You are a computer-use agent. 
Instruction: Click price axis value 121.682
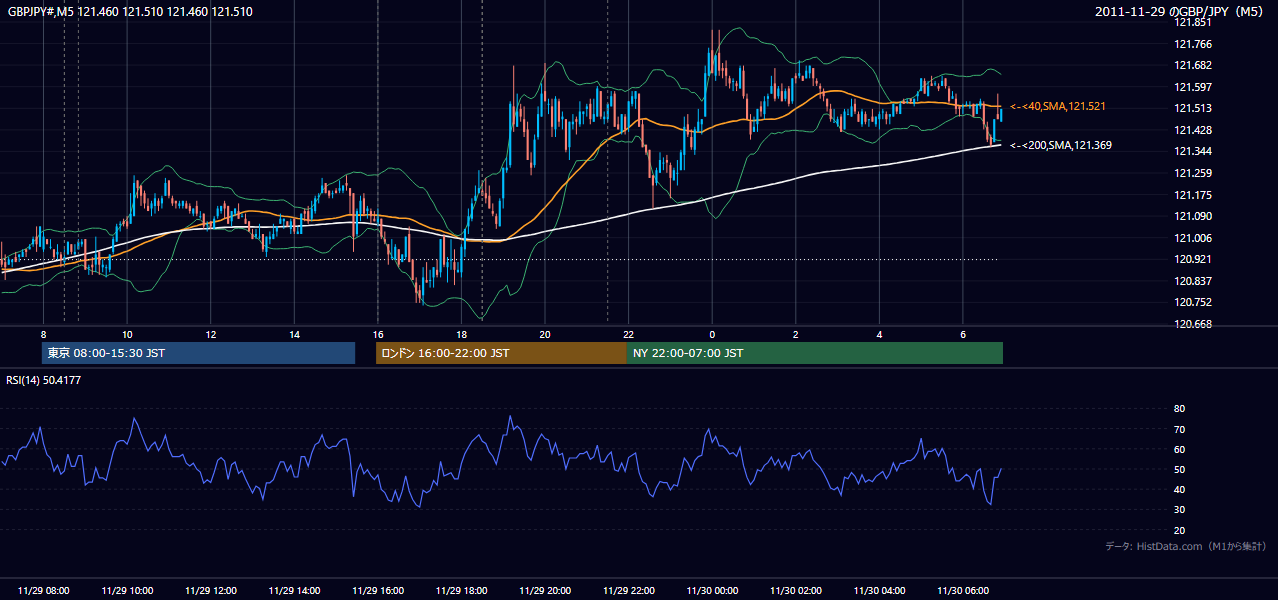[x=1192, y=65]
